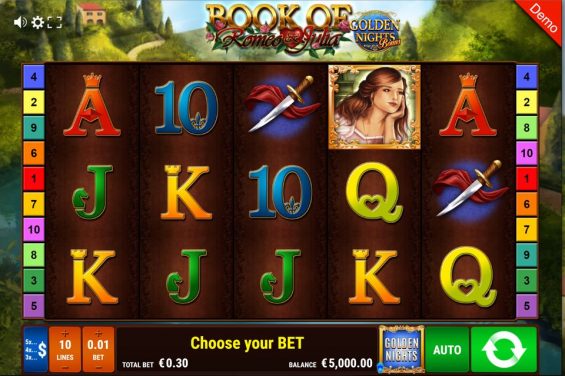Spin the reels with green arrows button
The height and width of the screenshot is (376, 565).
[x=504, y=349]
